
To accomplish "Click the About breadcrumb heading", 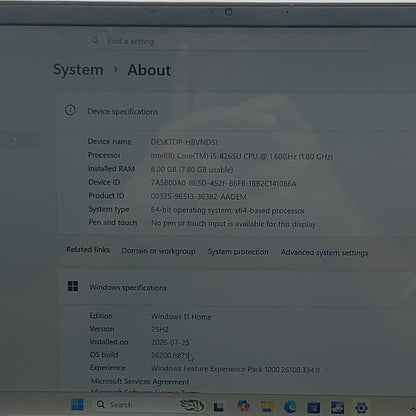I will click(149, 70).
